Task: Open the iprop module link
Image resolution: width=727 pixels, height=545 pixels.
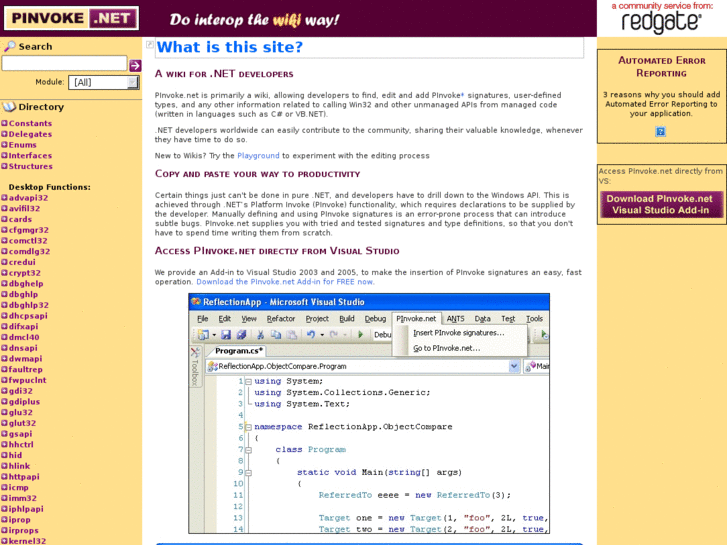Action: pyautogui.click(x=19, y=519)
